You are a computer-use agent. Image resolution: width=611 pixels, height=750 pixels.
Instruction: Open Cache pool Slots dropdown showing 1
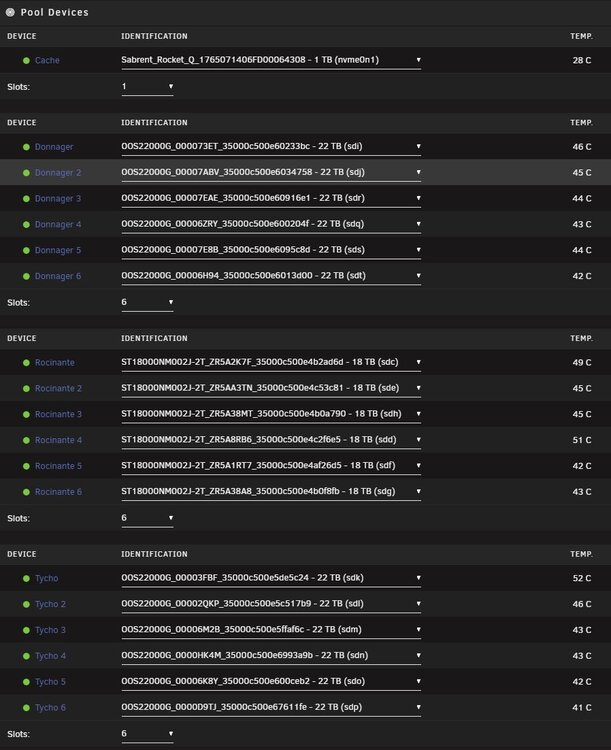(x=147, y=87)
